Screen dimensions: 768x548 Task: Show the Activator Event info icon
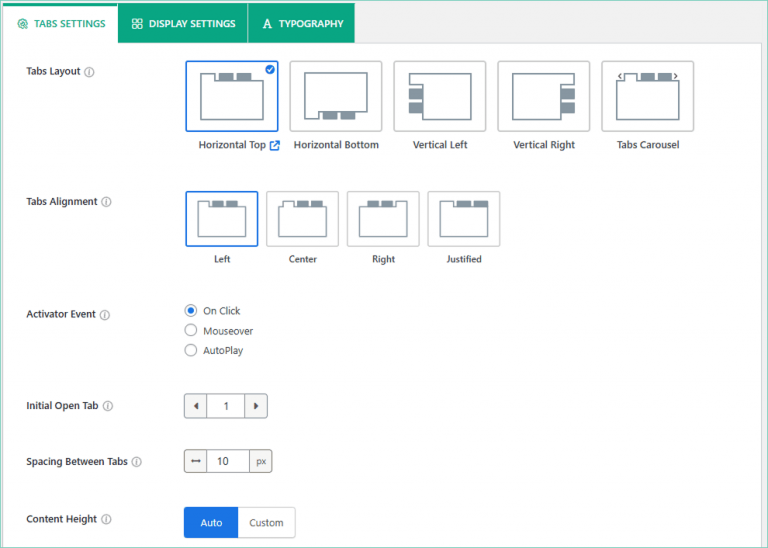tap(105, 315)
